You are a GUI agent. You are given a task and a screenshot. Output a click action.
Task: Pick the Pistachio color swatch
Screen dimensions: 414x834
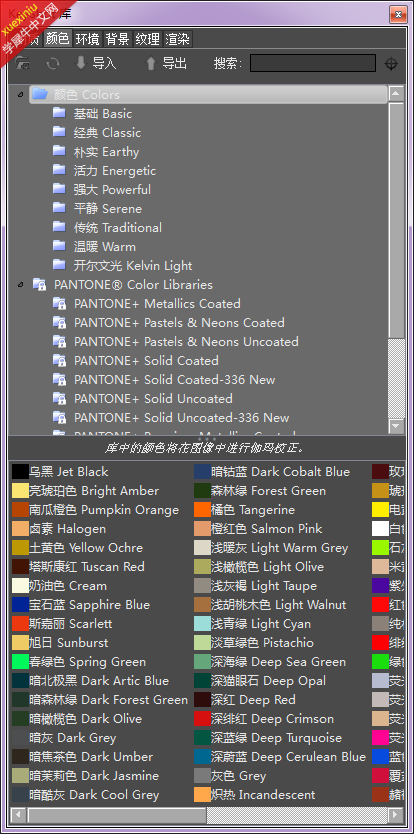click(x=202, y=643)
